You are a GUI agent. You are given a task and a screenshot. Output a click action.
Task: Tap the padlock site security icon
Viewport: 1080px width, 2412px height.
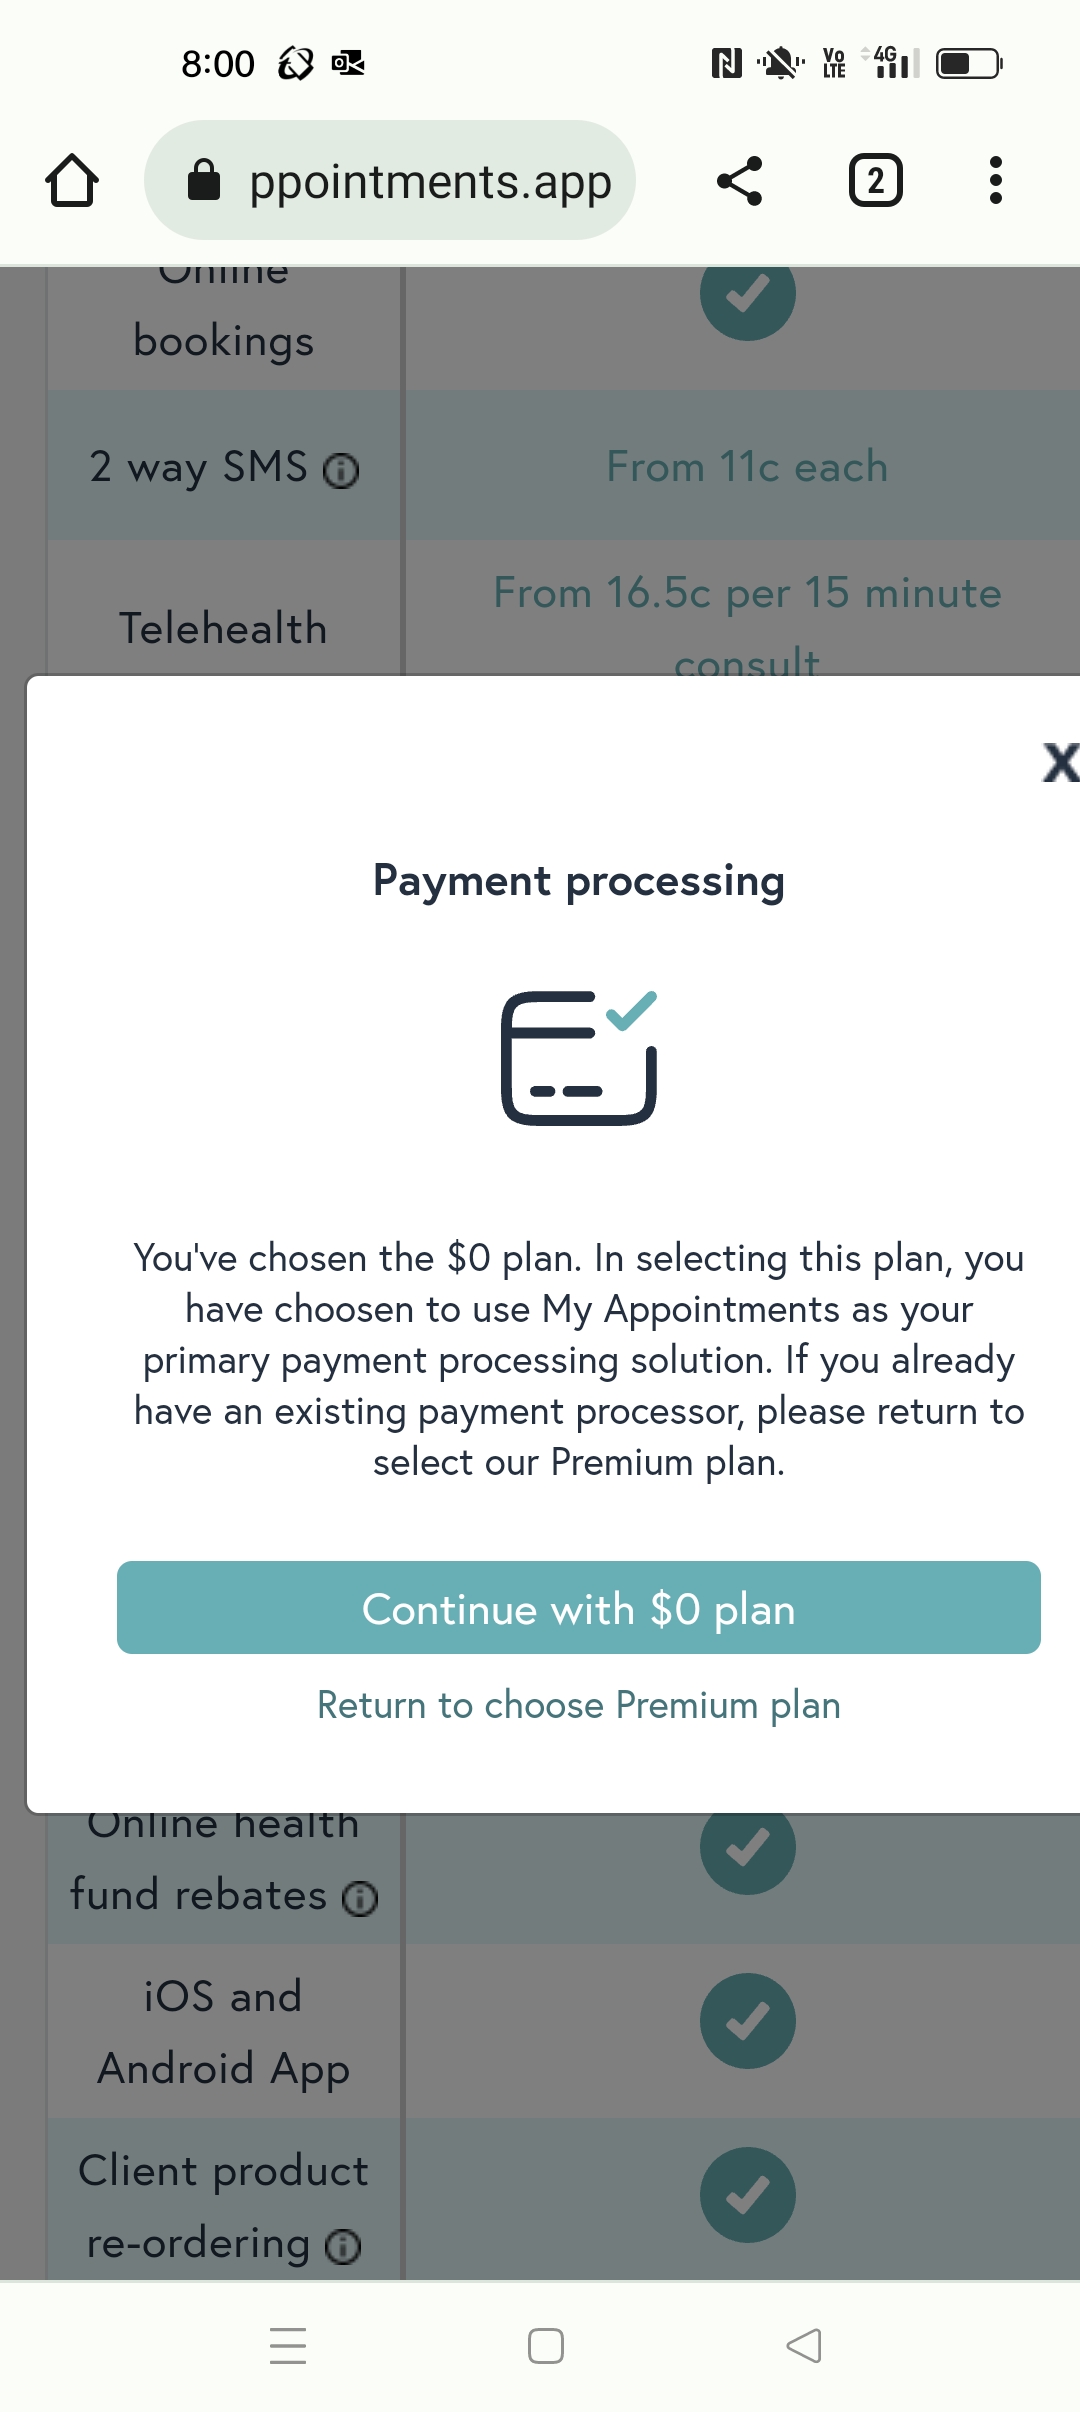(204, 181)
